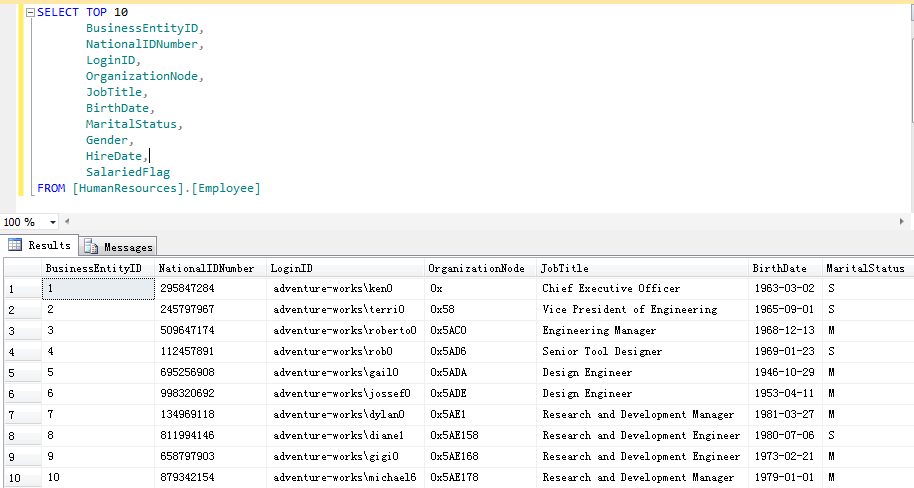Click BusinessEntityID cell in row 1
This screenshot has width=914, height=488.
click(98, 289)
